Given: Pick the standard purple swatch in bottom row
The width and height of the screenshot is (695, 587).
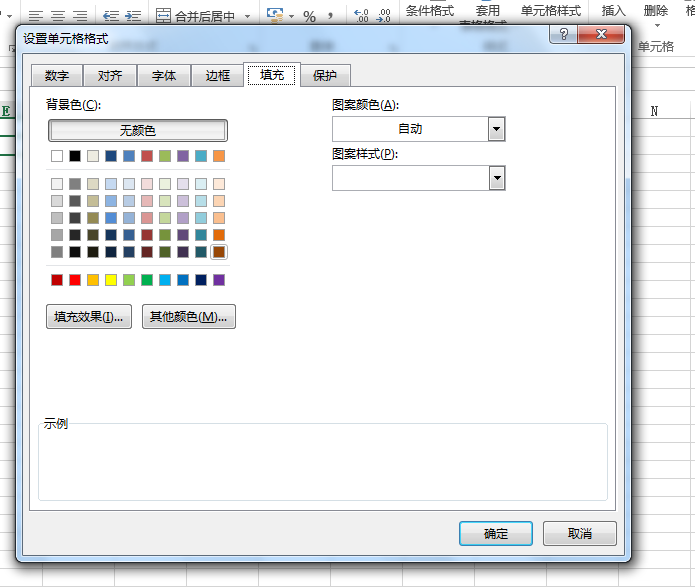Looking at the screenshot, I should coord(219,280).
